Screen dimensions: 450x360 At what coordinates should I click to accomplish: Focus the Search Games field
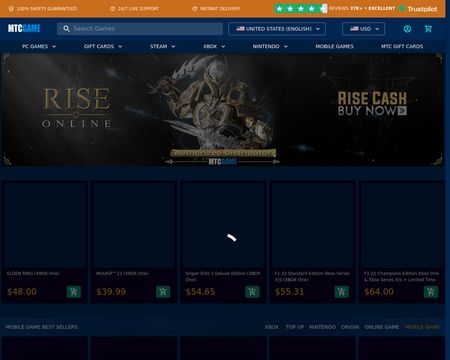[x=140, y=29]
